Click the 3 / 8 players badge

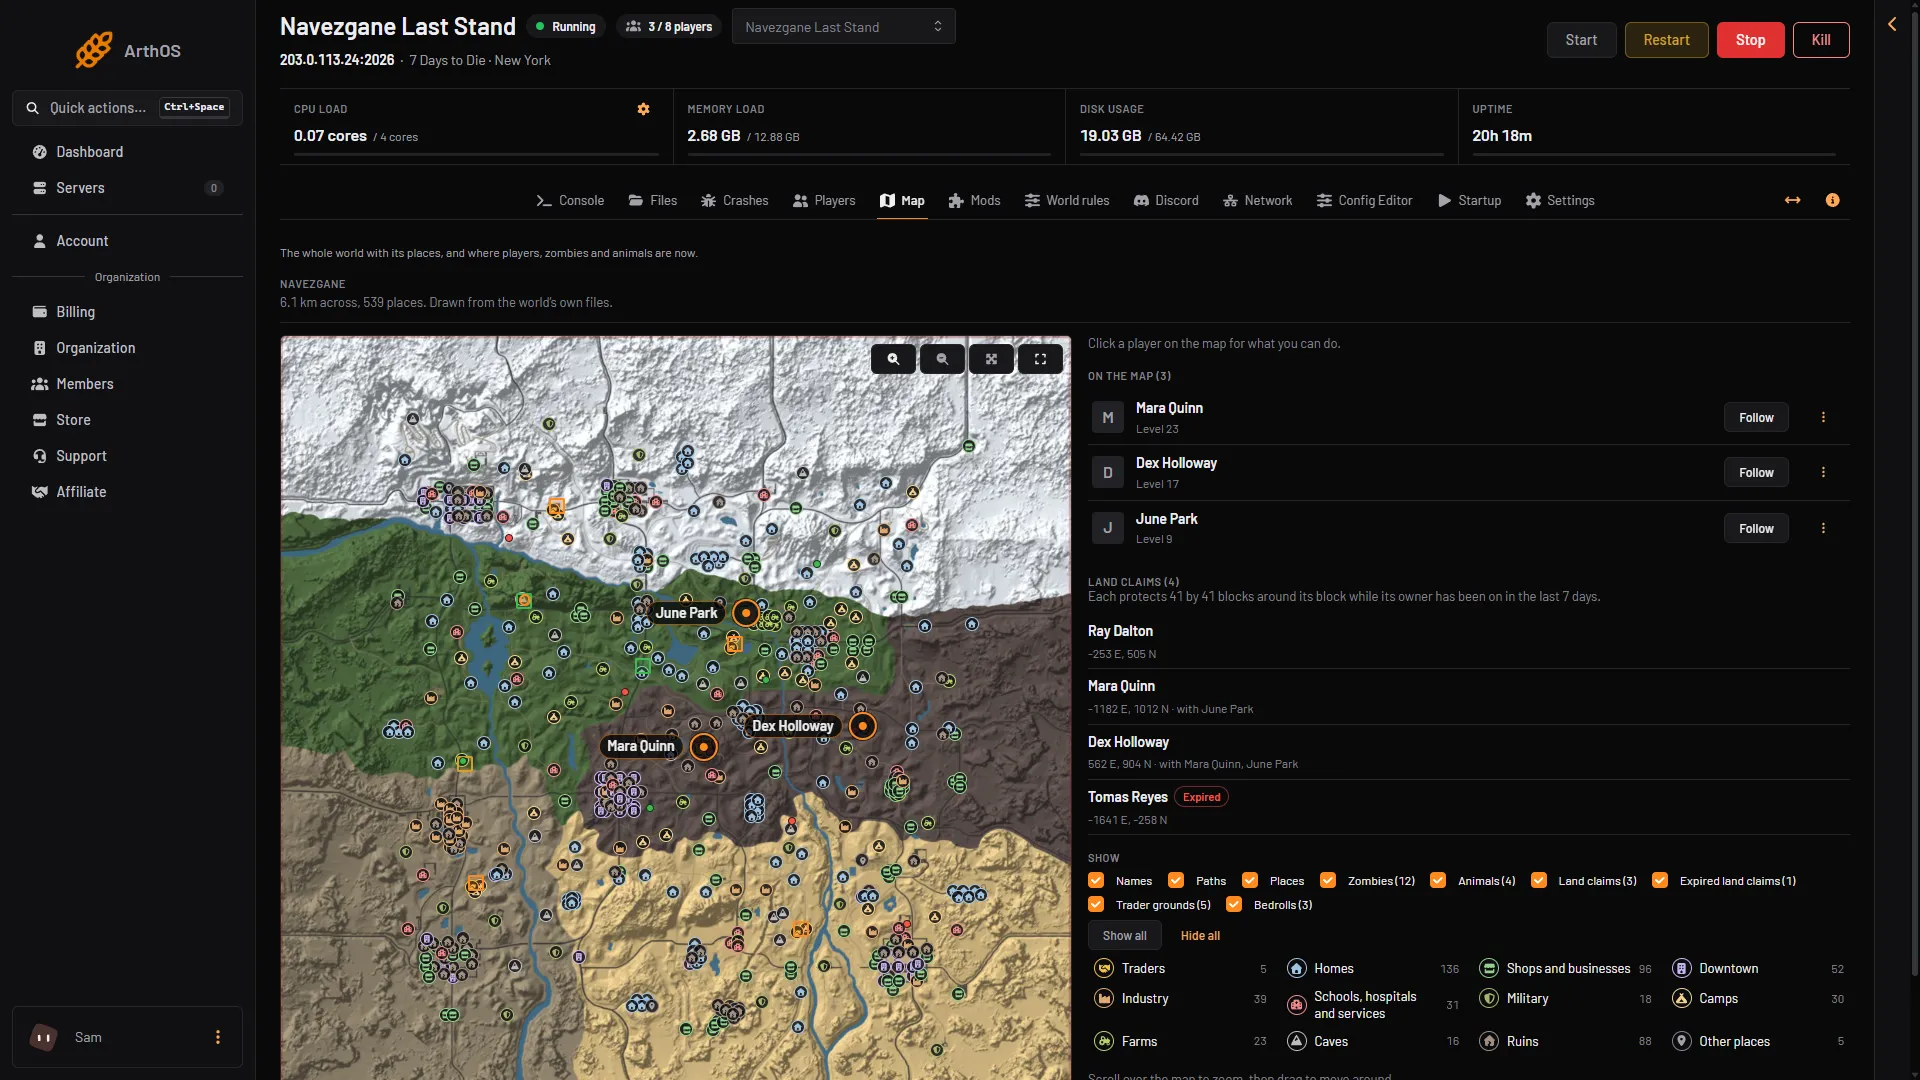(x=670, y=27)
